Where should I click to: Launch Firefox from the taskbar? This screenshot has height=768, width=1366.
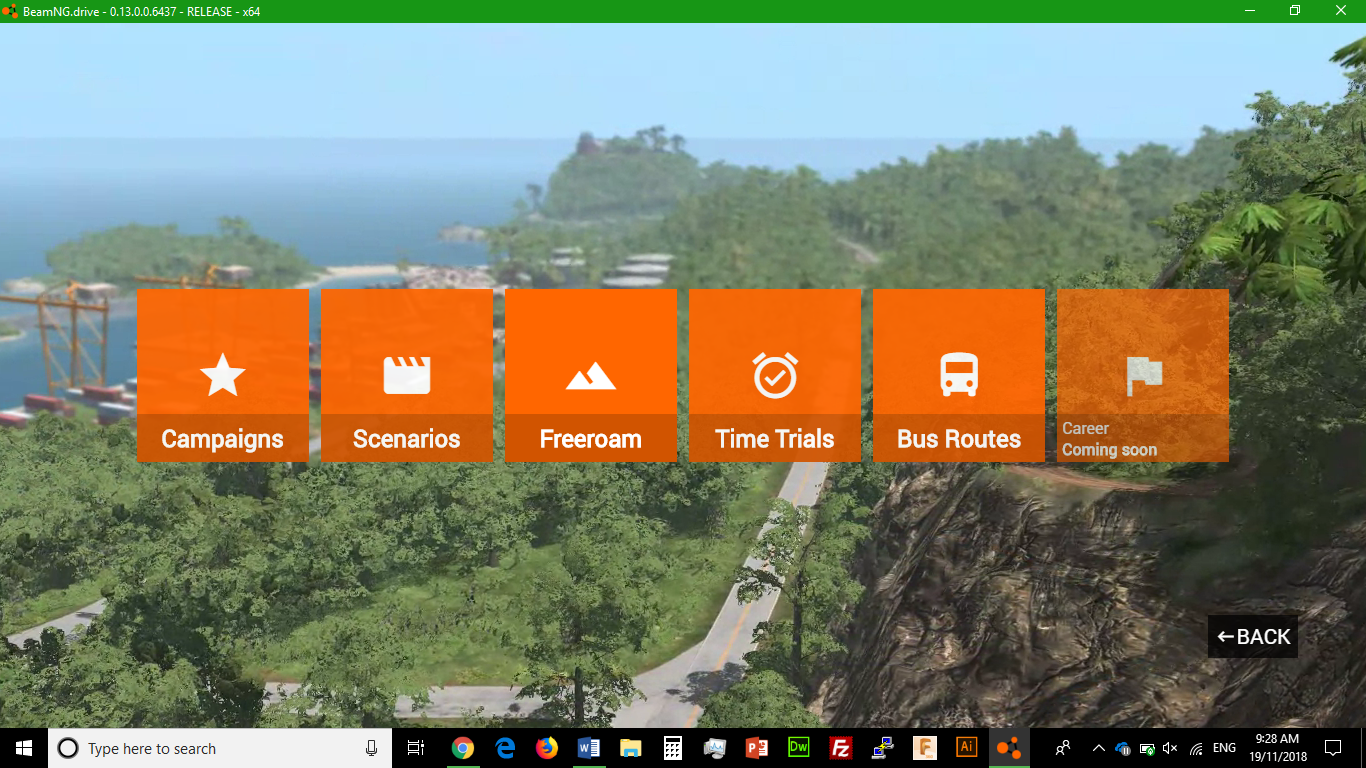[x=547, y=748]
